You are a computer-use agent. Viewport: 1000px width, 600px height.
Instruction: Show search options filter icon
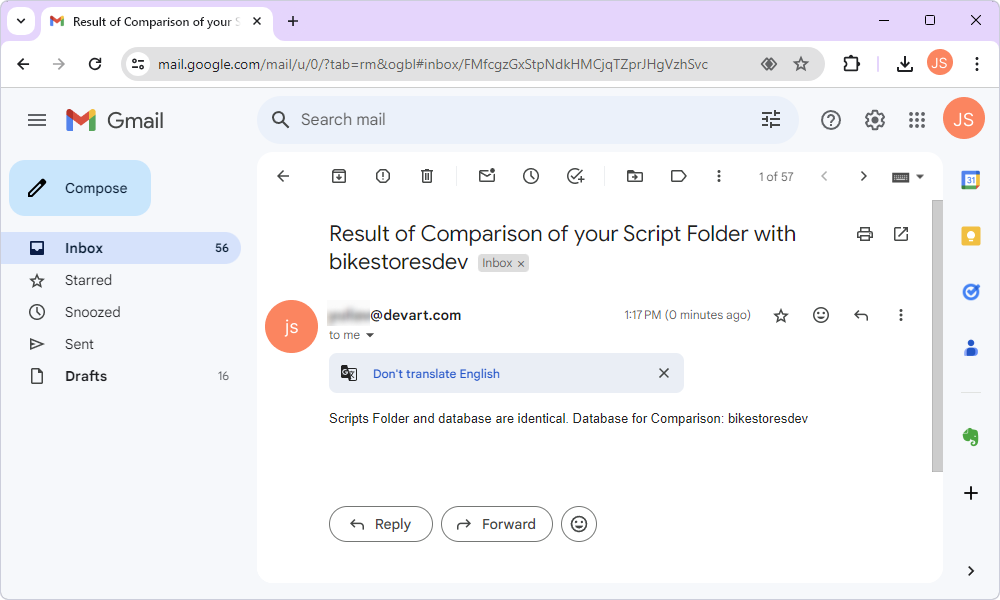click(770, 119)
